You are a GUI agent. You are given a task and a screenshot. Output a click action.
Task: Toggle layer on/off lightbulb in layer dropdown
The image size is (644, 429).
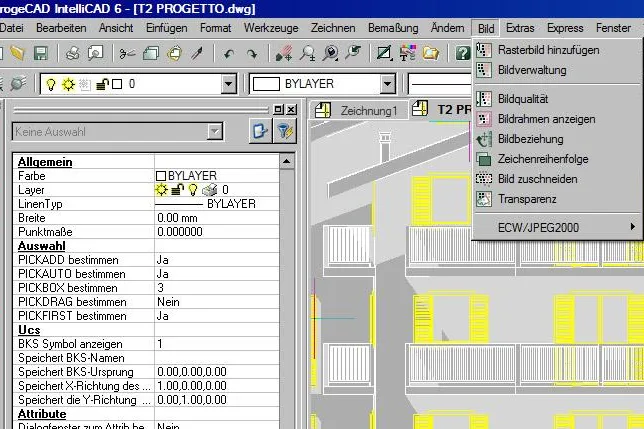[51, 85]
